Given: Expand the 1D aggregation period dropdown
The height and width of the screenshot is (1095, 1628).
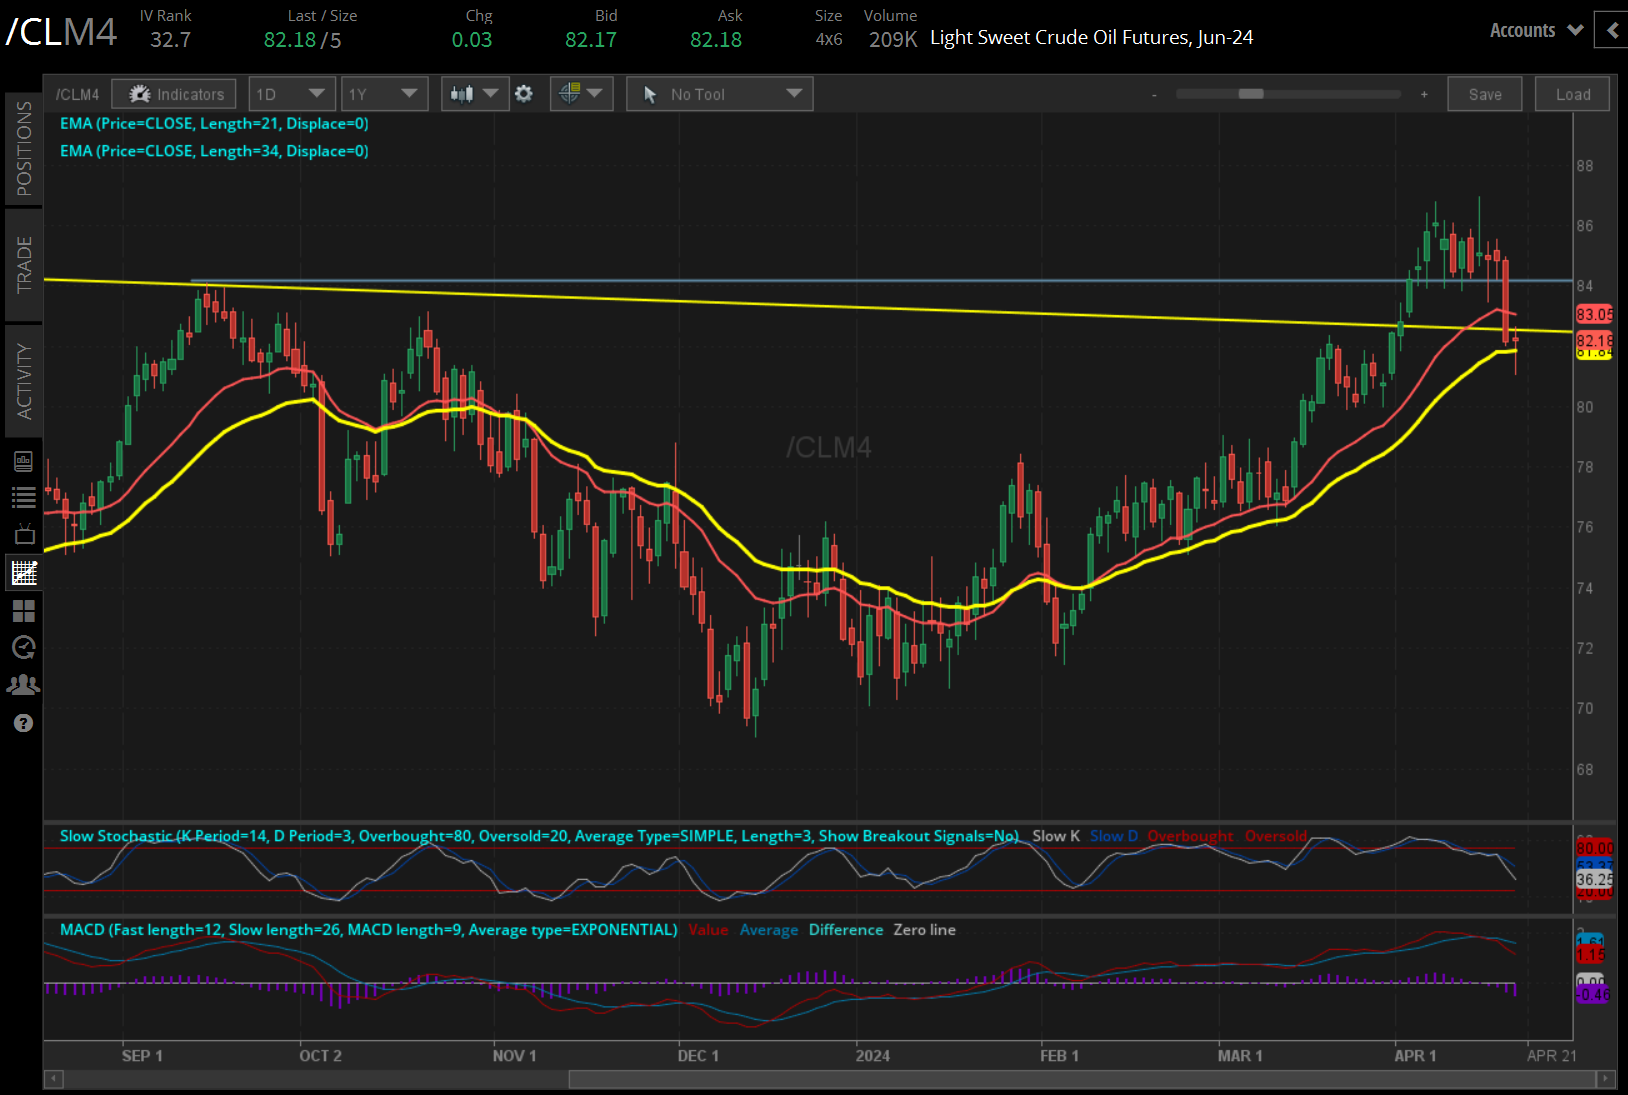Looking at the screenshot, I should 291,94.
